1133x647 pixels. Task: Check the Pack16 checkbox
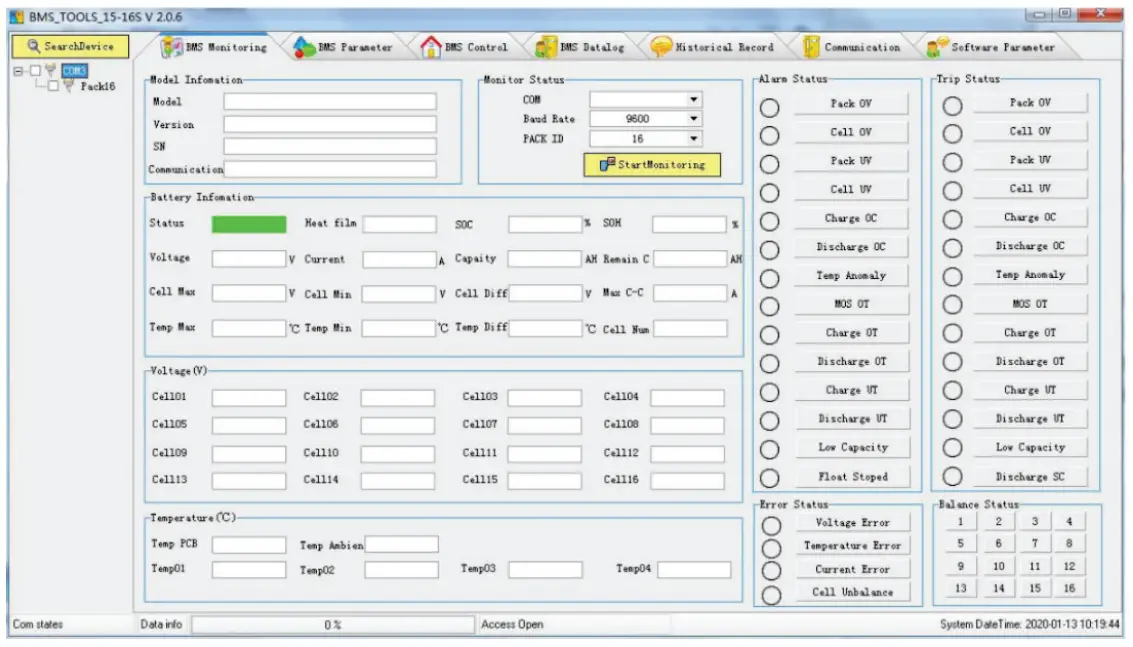(x=54, y=85)
